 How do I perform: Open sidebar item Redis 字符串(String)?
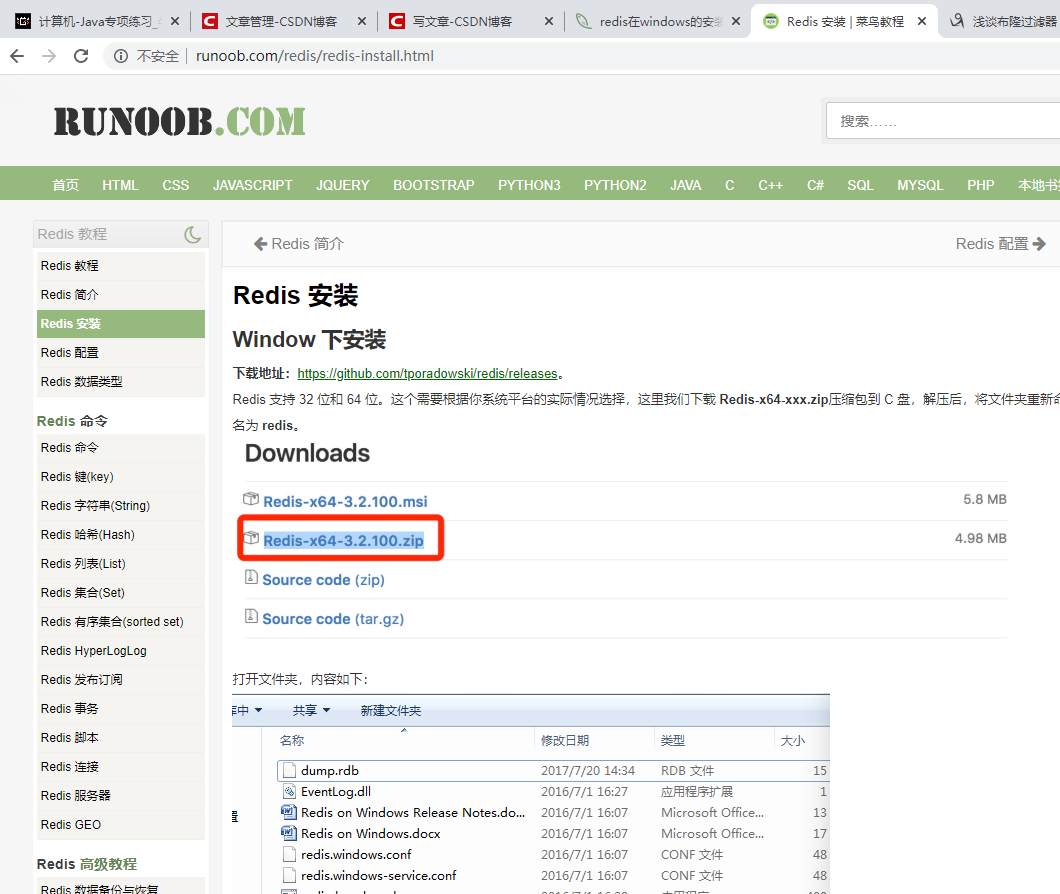click(121, 506)
